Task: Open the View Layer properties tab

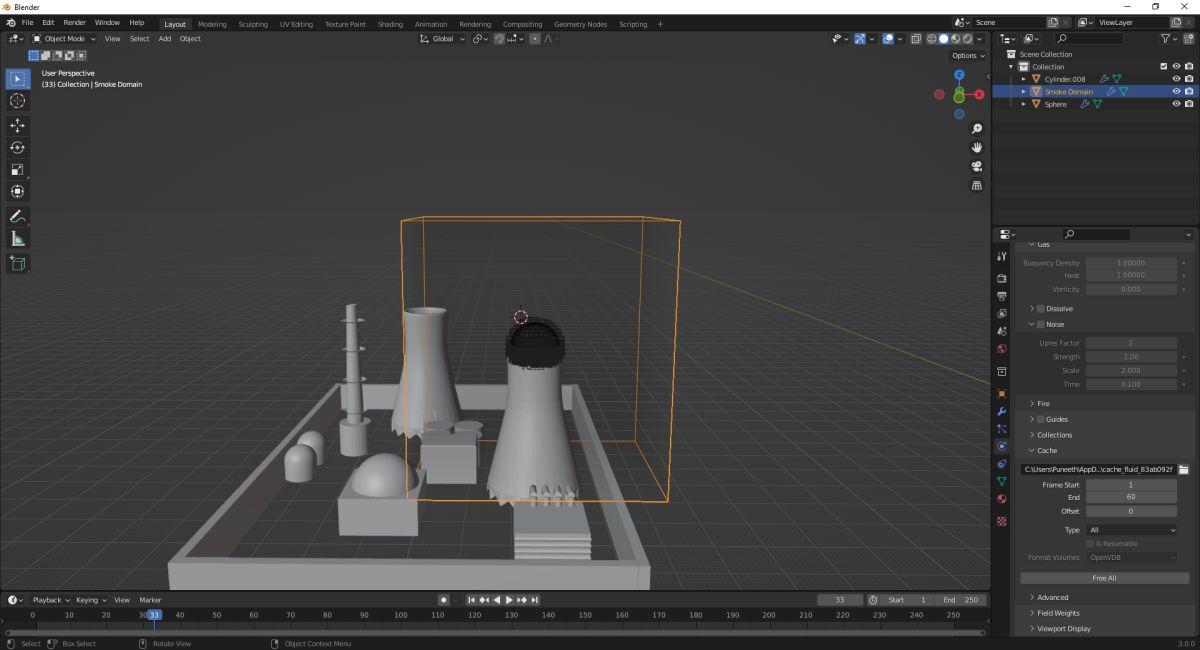Action: [x=1002, y=313]
